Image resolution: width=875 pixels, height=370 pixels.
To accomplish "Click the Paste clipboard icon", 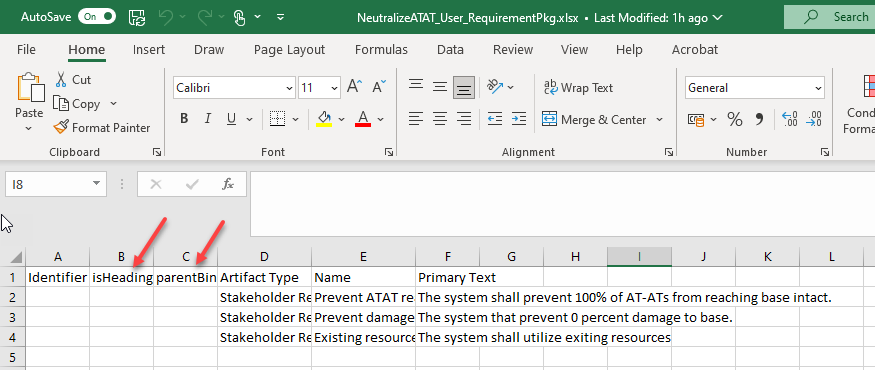I will 31,88.
